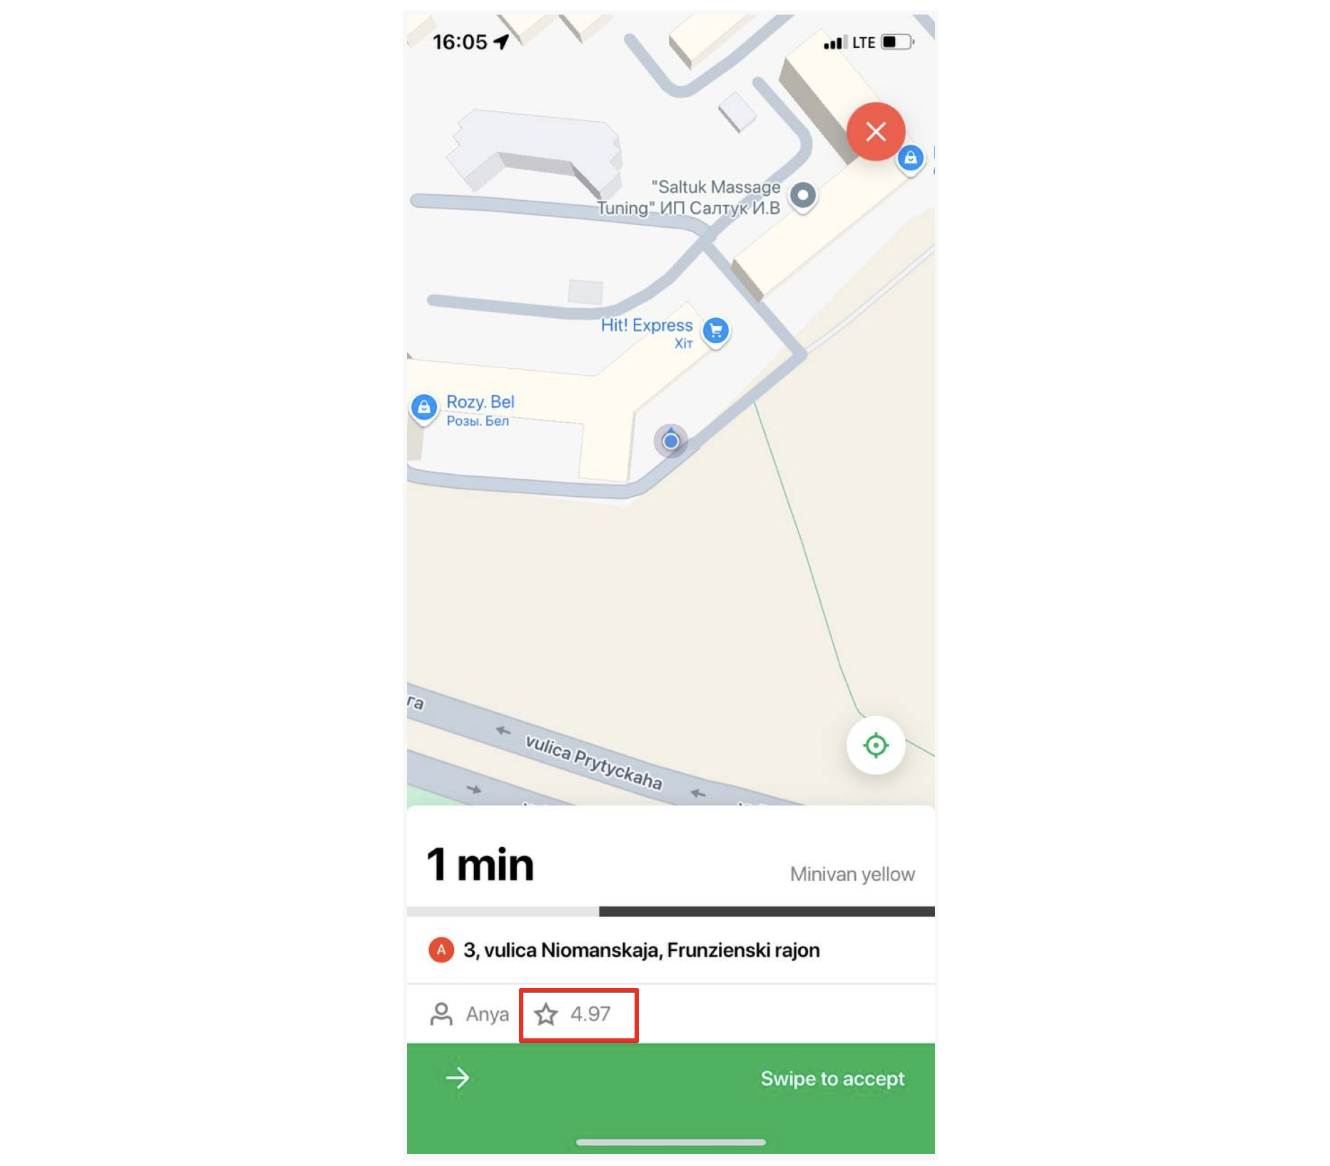The width and height of the screenshot is (1330, 1166).
Task: Recenter map with the green location icon
Action: pos(876,745)
